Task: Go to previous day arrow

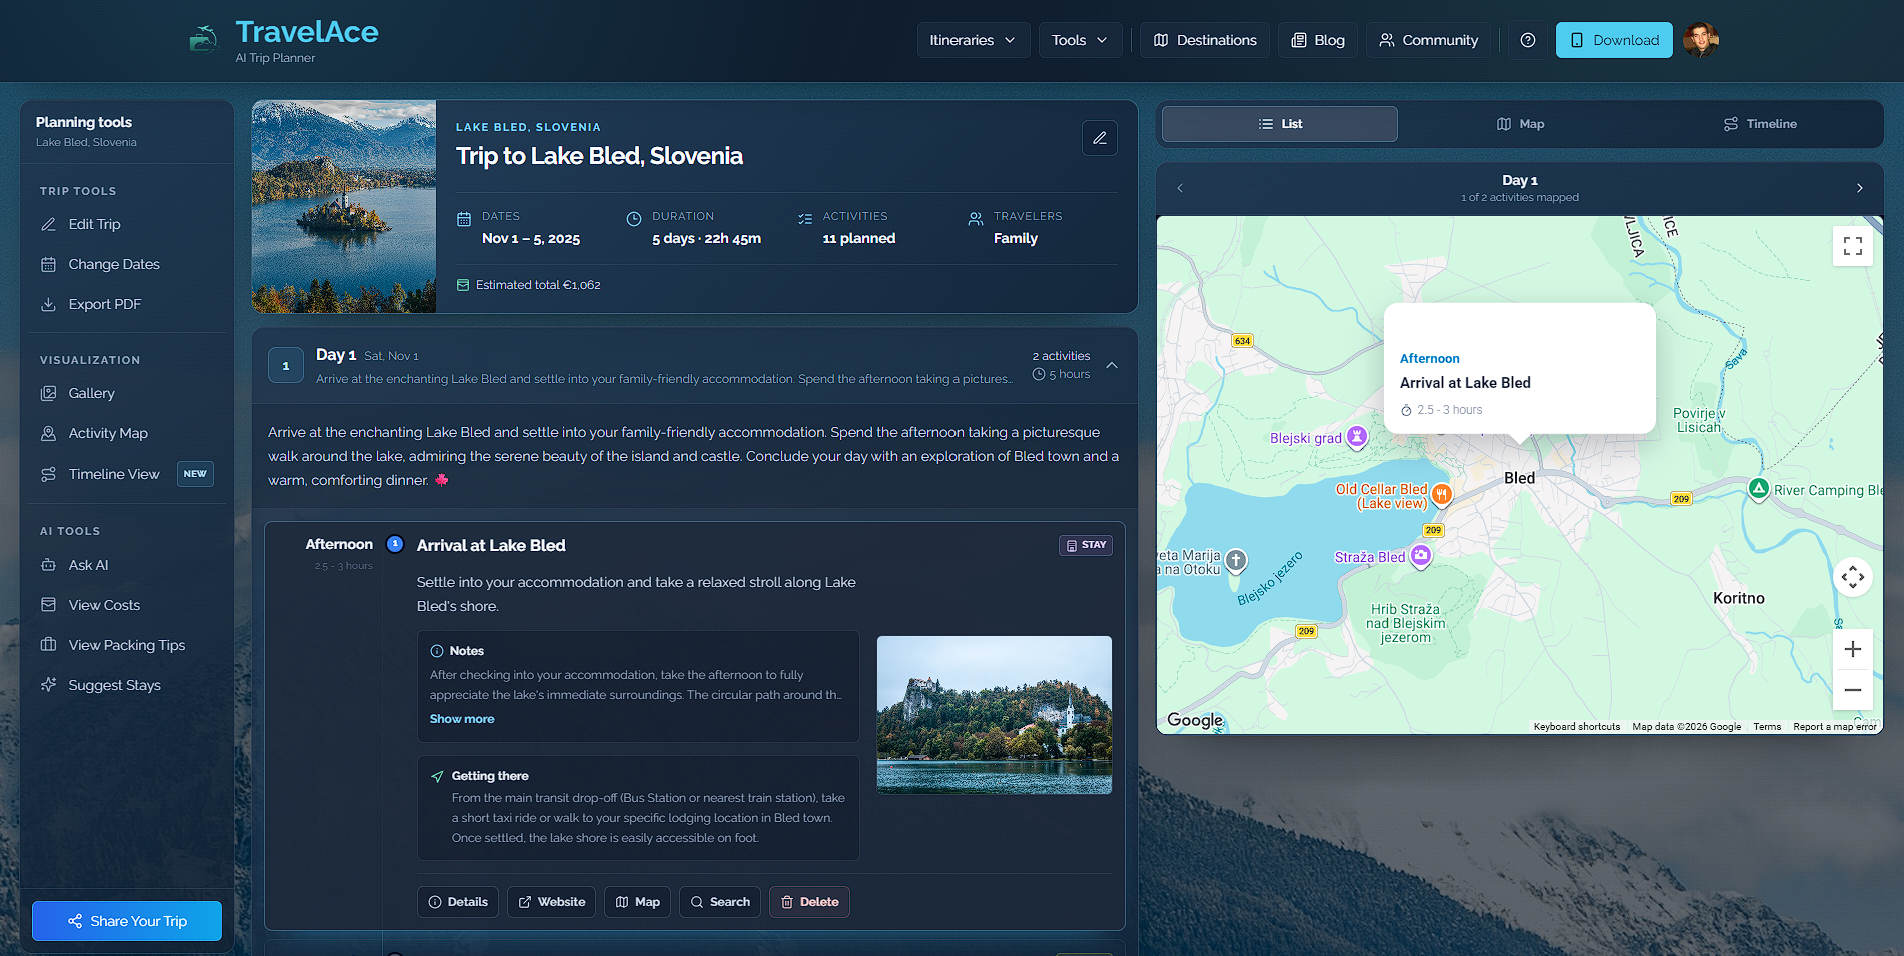Action: [1180, 188]
